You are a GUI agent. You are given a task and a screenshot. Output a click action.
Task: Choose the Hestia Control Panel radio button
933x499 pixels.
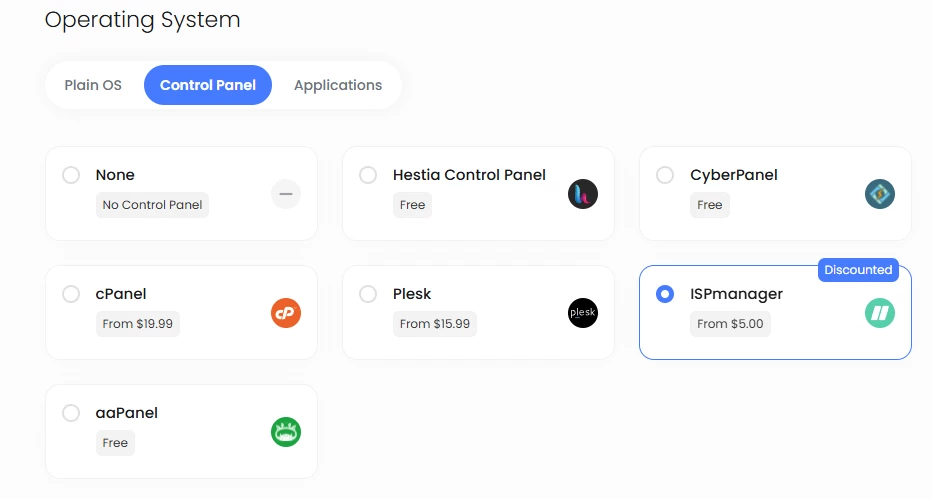click(x=368, y=175)
